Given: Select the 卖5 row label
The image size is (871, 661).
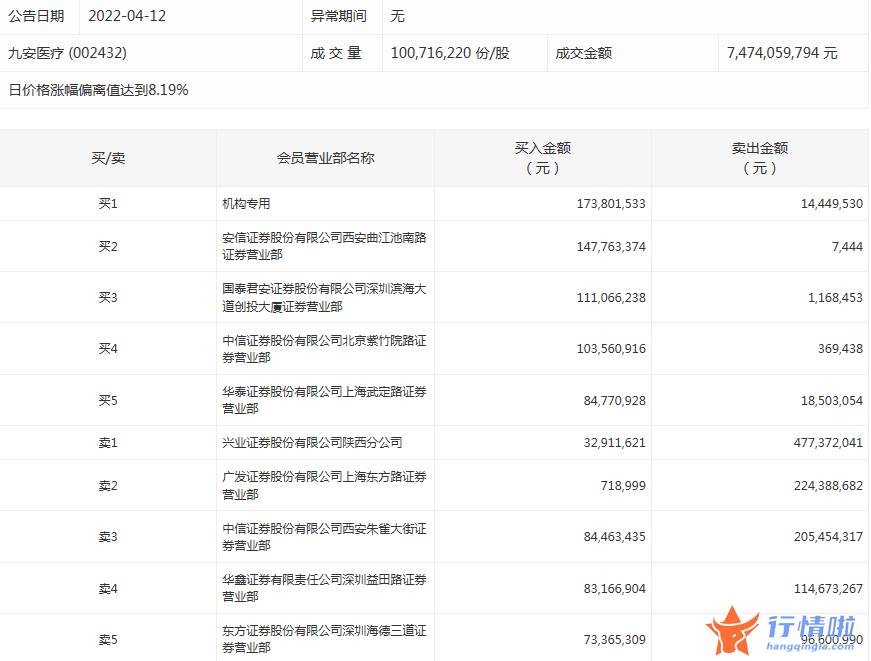Looking at the screenshot, I should coord(108,639).
